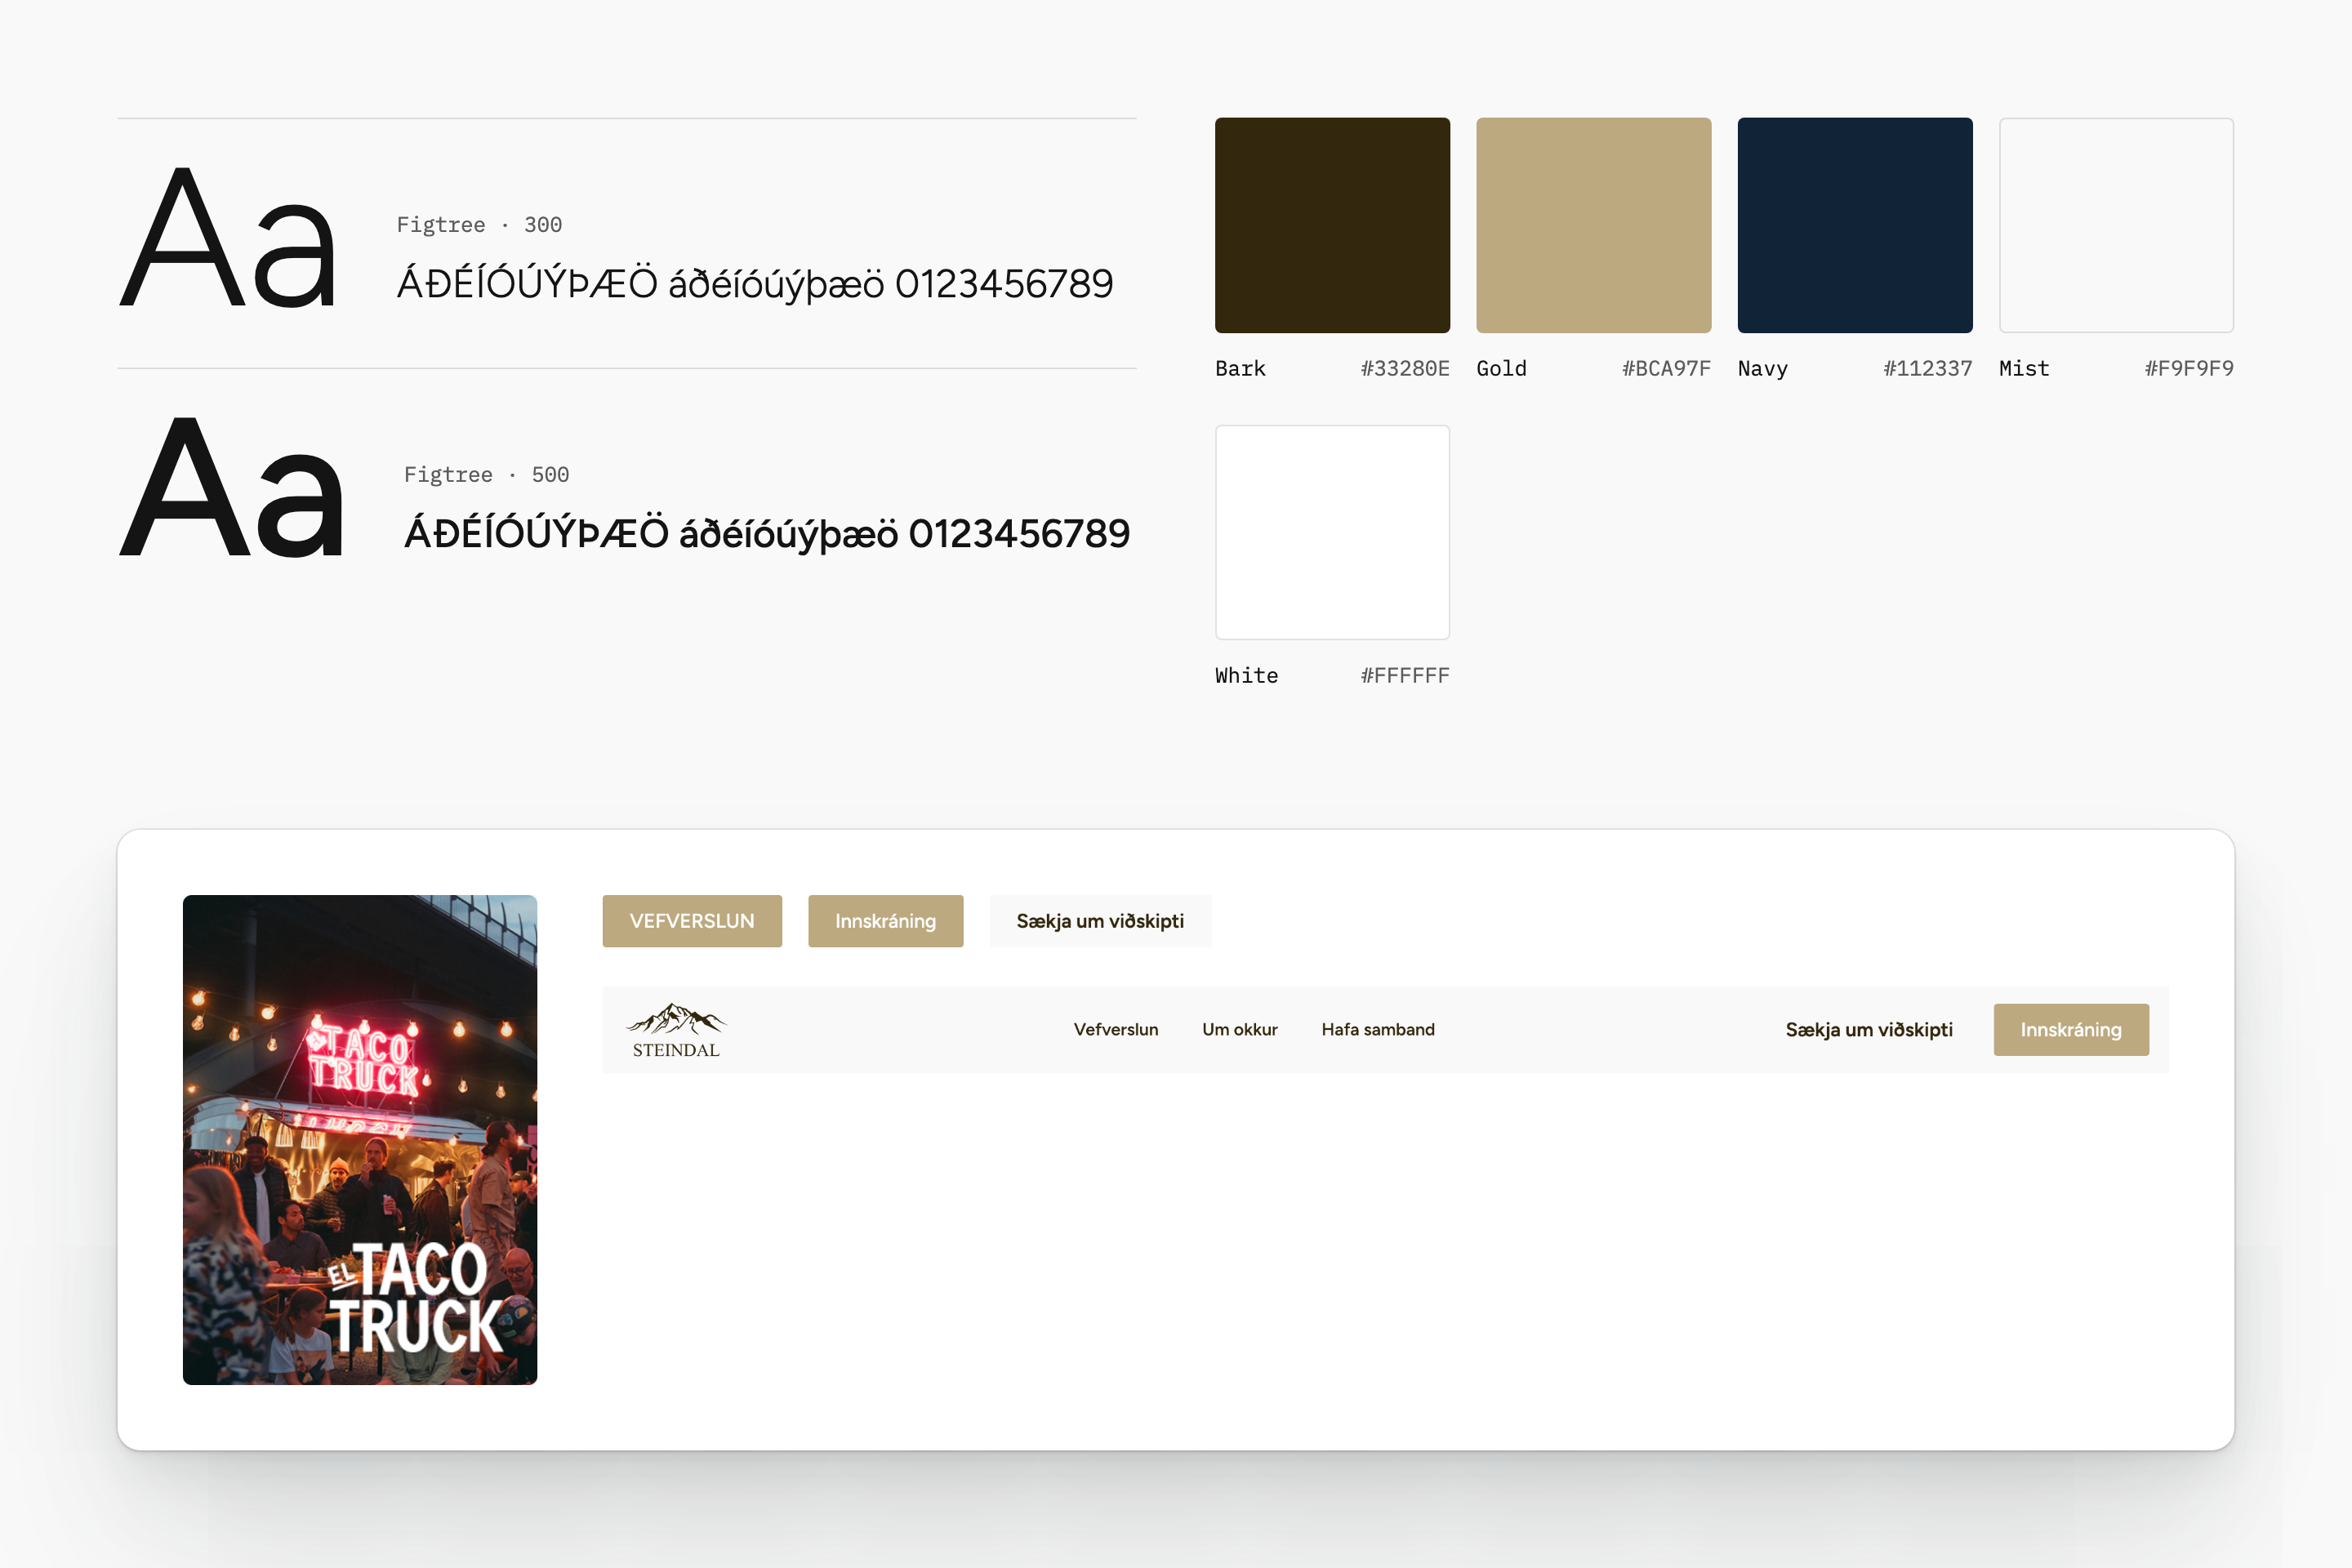The width and height of the screenshot is (2352, 1568).
Task: Click the #F9F9F9 hex code
Action: tap(2189, 369)
